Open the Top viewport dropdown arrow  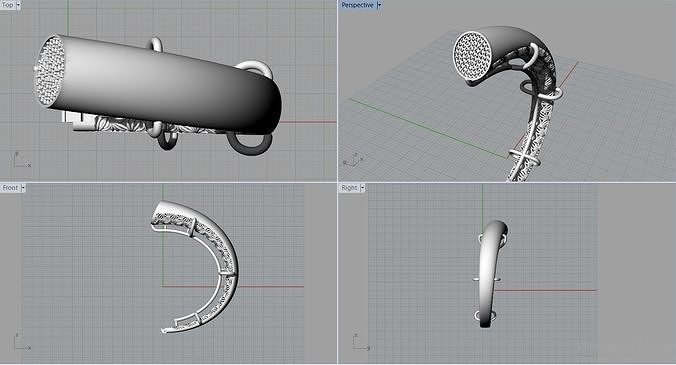click(19, 5)
